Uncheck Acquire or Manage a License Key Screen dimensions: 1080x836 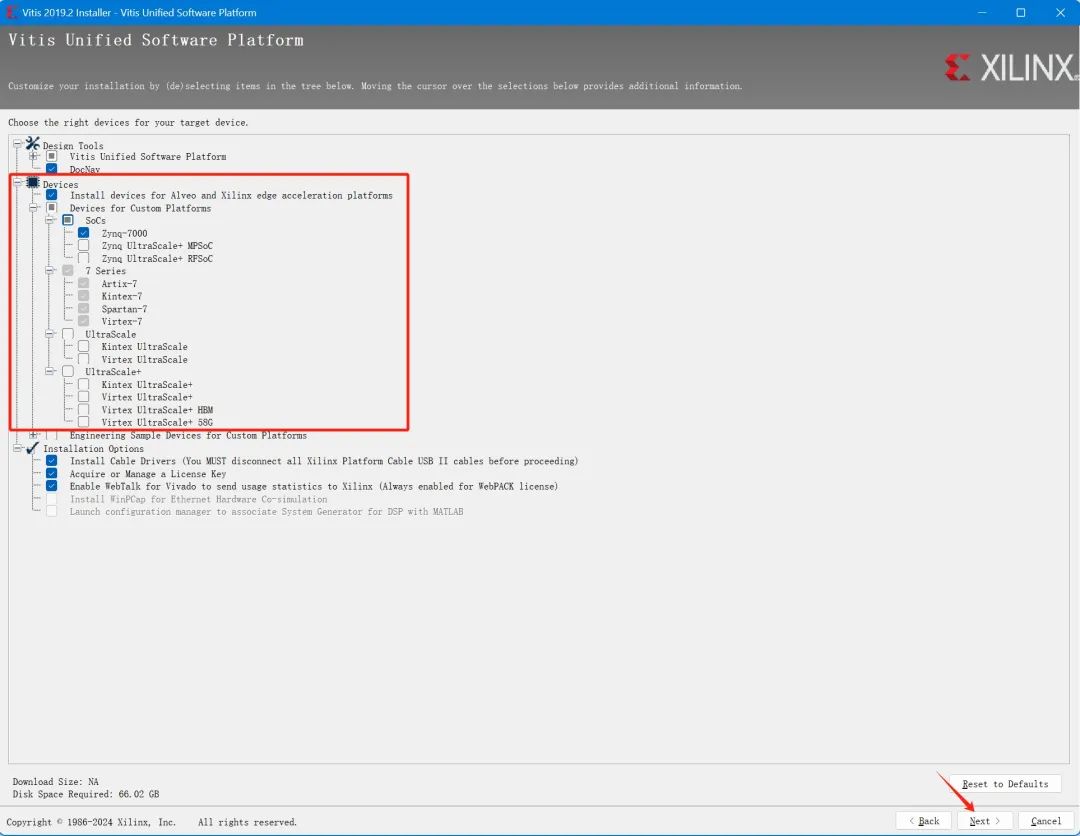point(52,474)
